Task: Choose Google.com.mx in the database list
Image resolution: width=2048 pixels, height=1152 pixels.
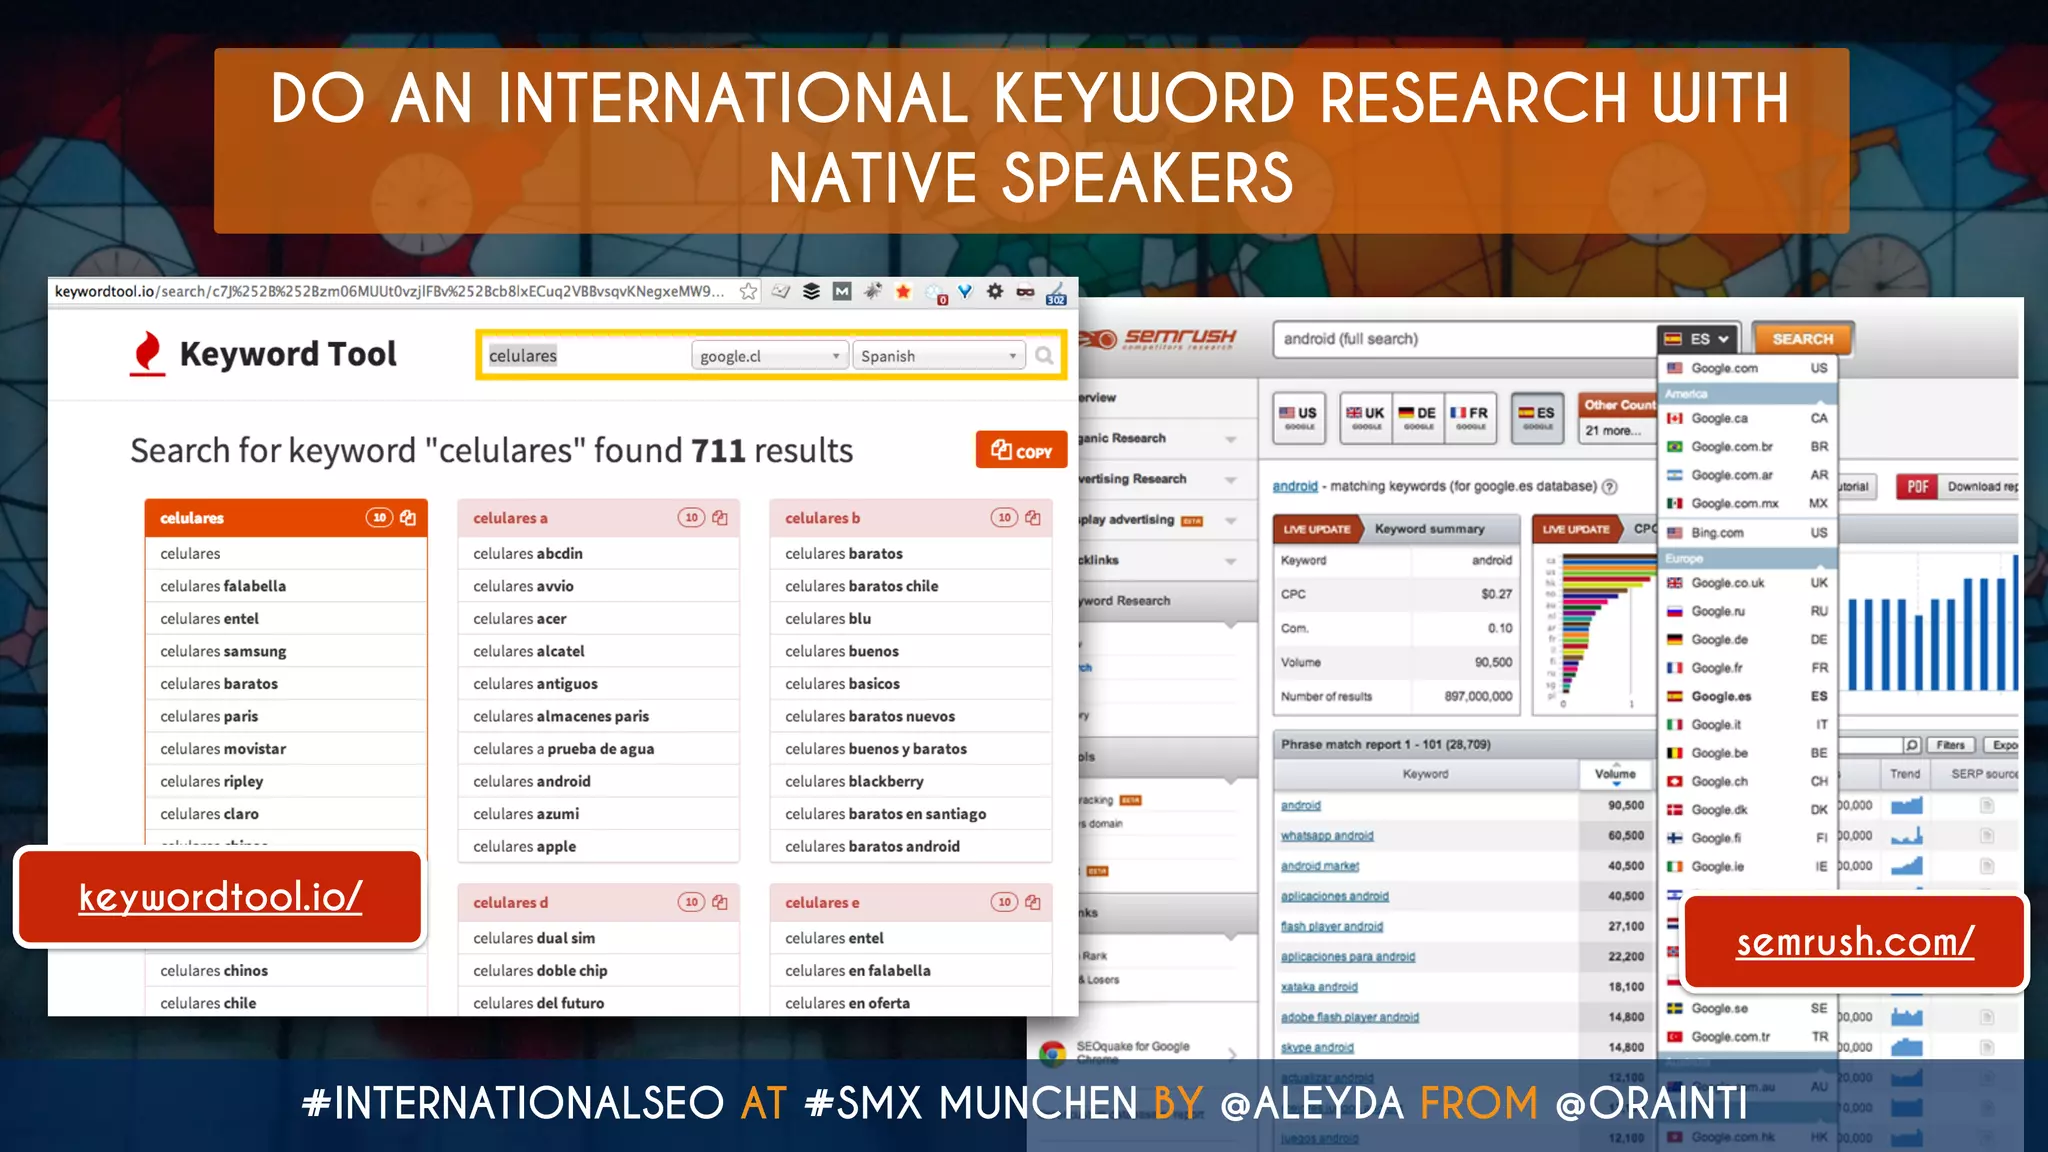Action: tap(1747, 504)
